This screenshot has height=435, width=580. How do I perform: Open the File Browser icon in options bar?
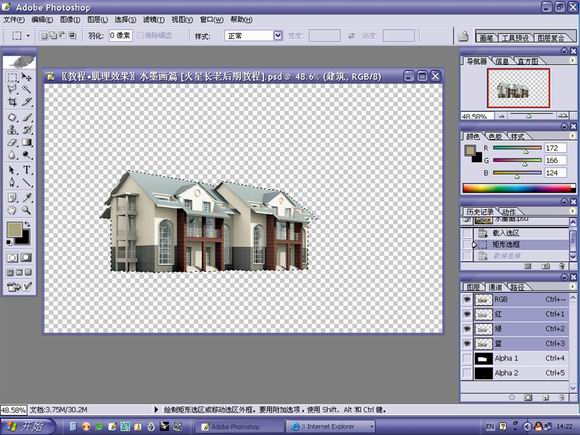(x=463, y=36)
